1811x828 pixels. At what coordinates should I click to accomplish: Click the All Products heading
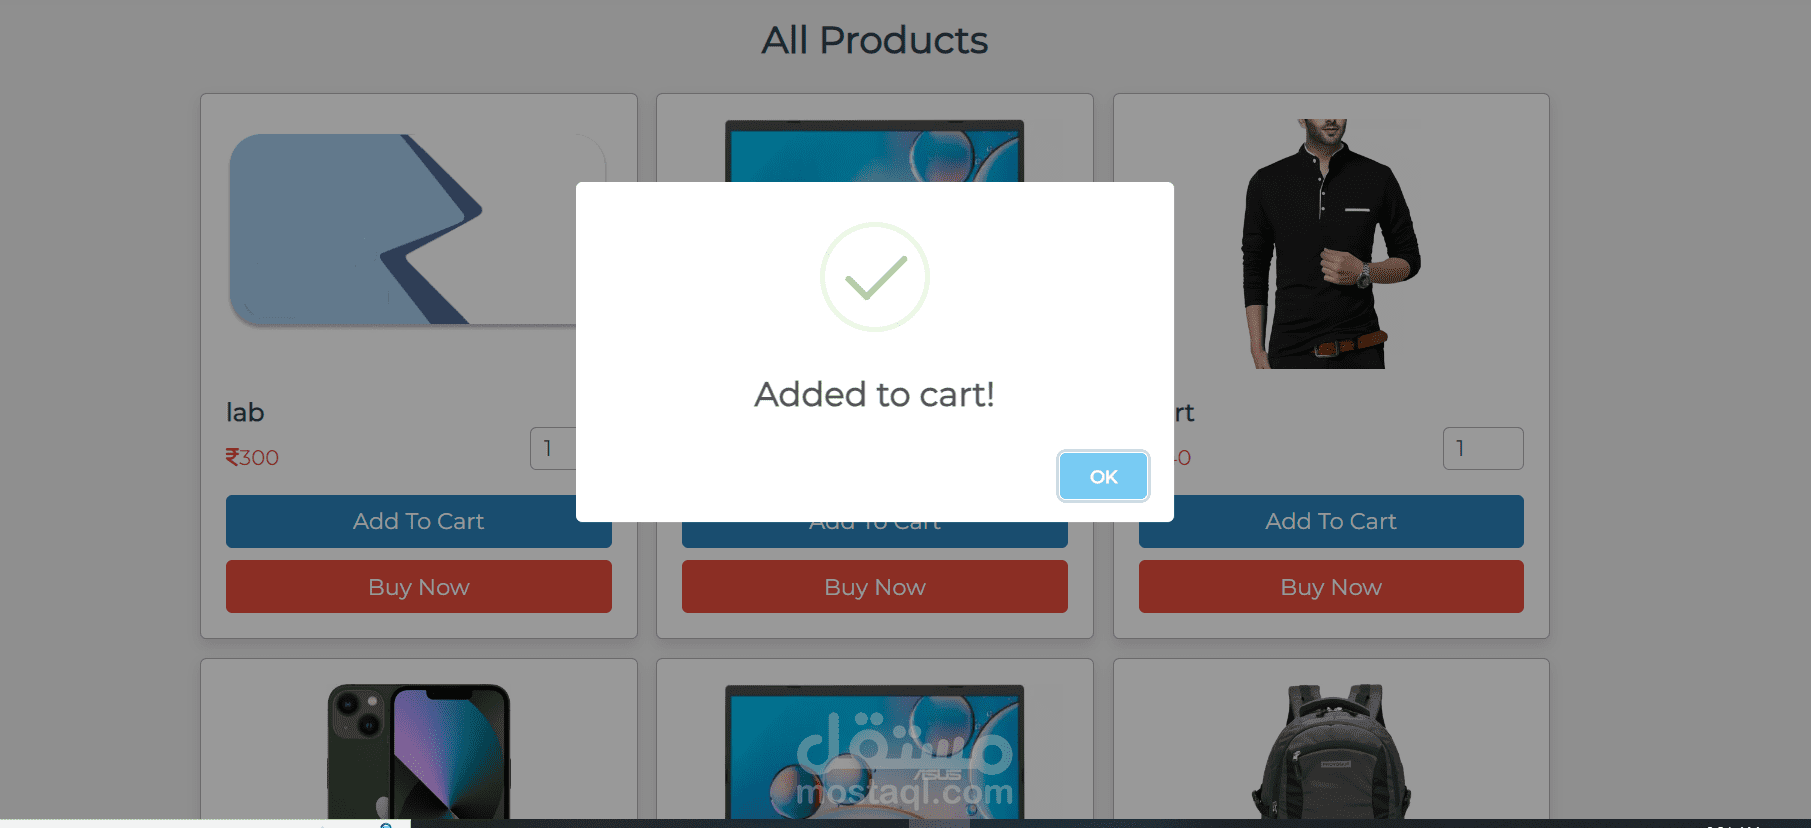click(x=874, y=41)
